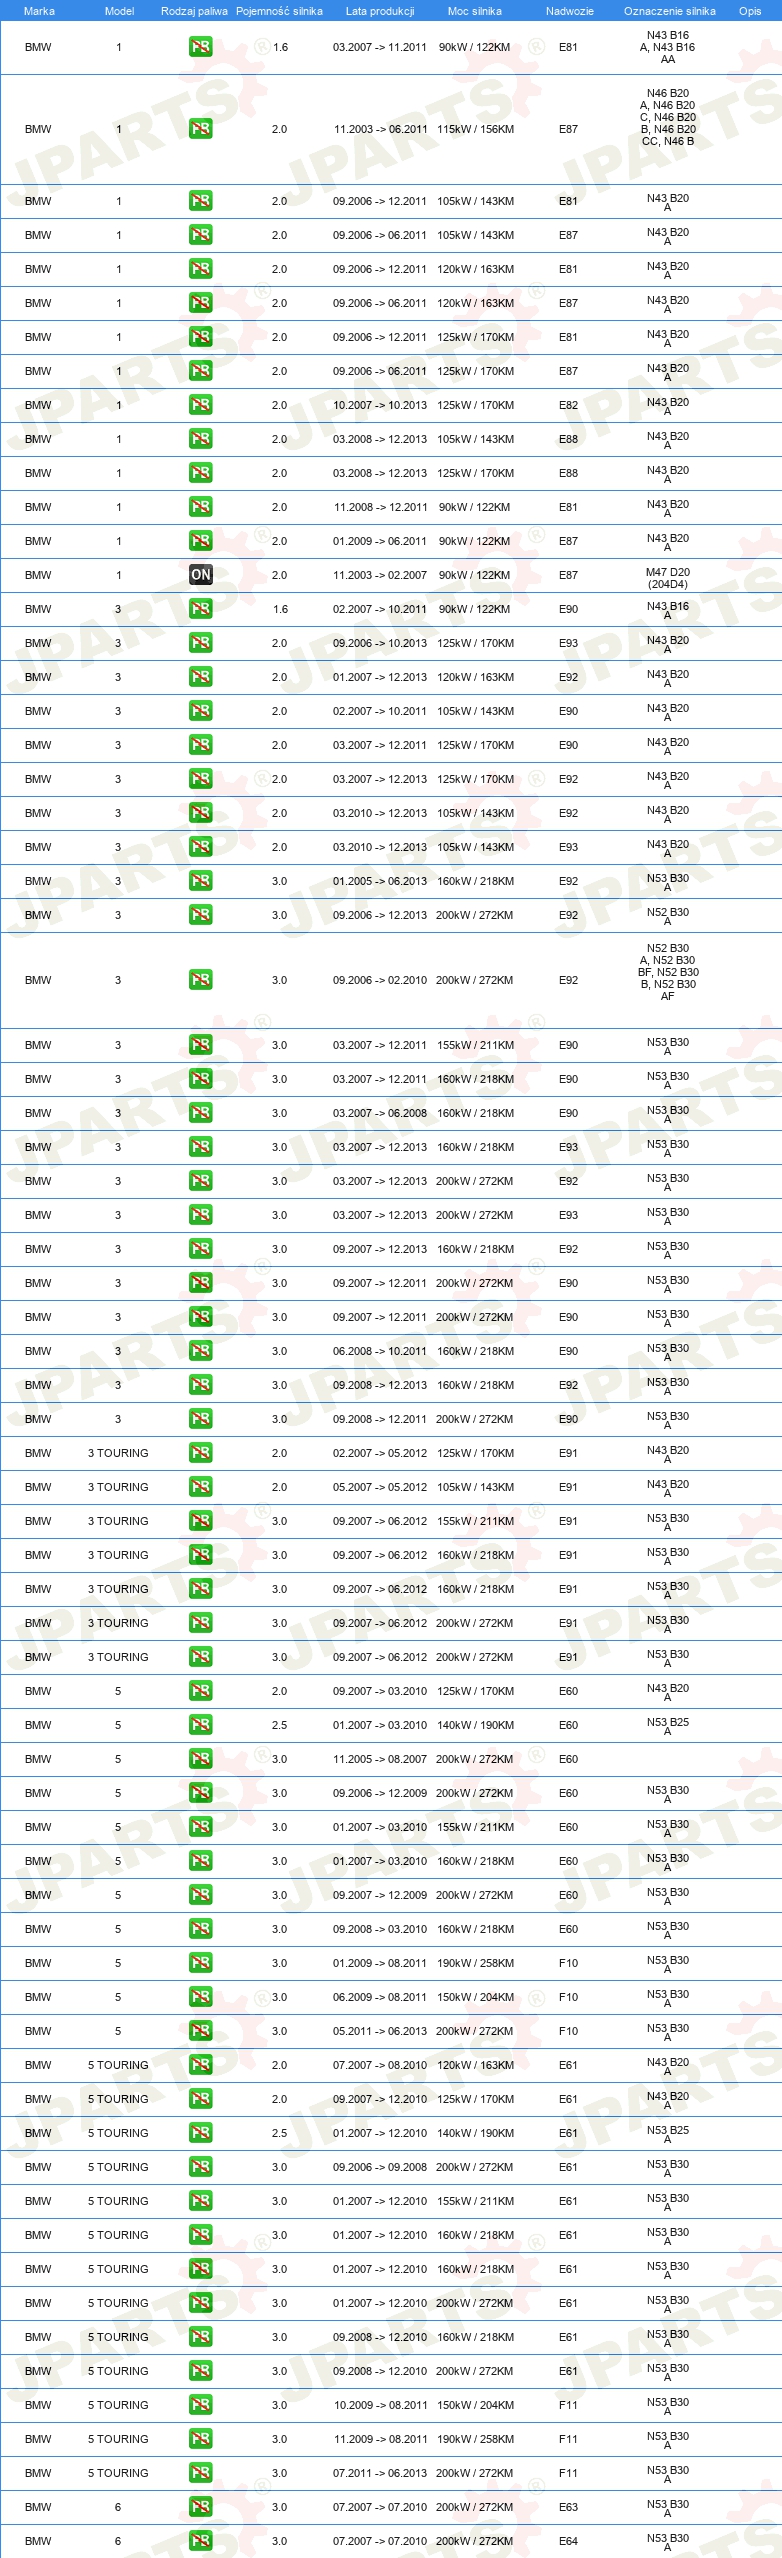Select the 10.2009 -> 08.2011 production years cell

tap(380, 2405)
